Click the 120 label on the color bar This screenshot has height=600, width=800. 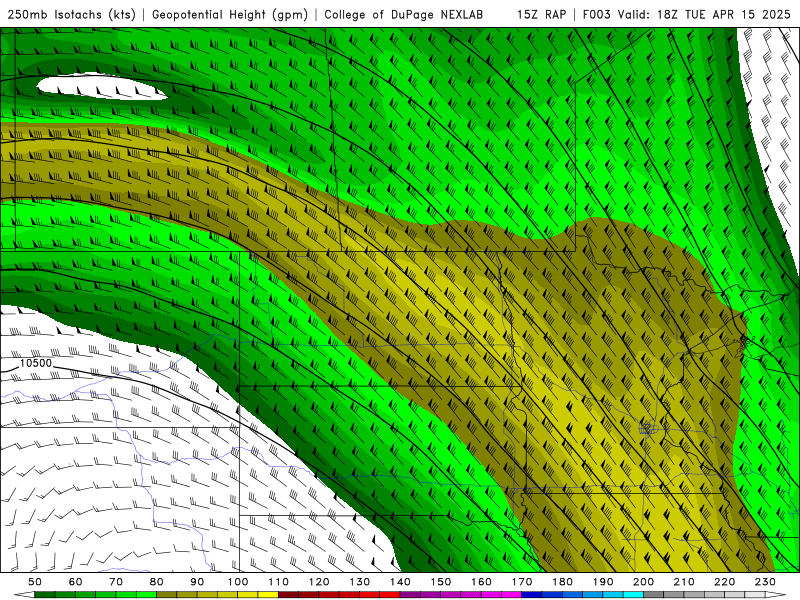pos(319,582)
